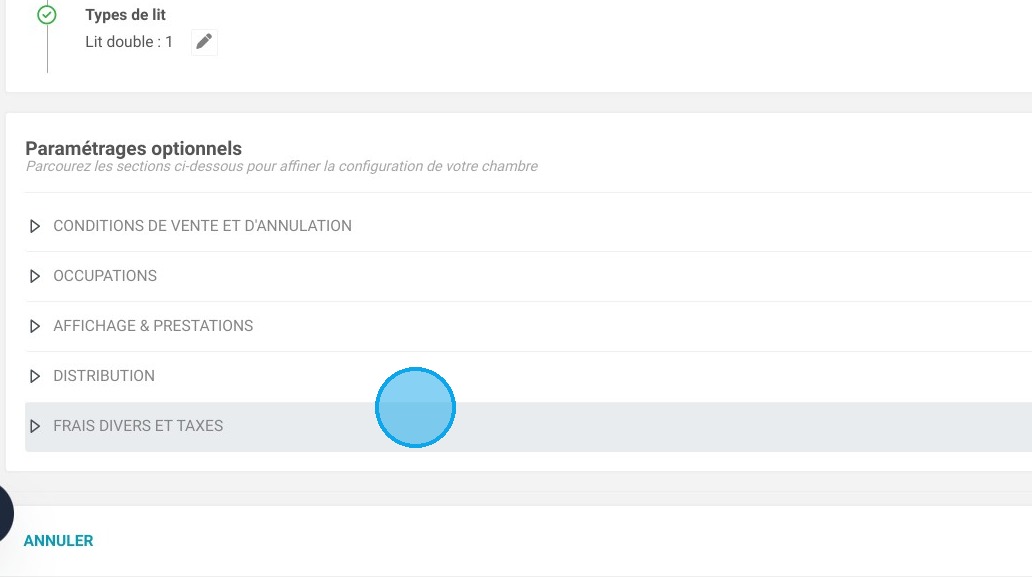Image resolution: width=1032 pixels, height=577 pixels.
Task: Edit the Lit double bed type with pencil
Action: point(204,42)
